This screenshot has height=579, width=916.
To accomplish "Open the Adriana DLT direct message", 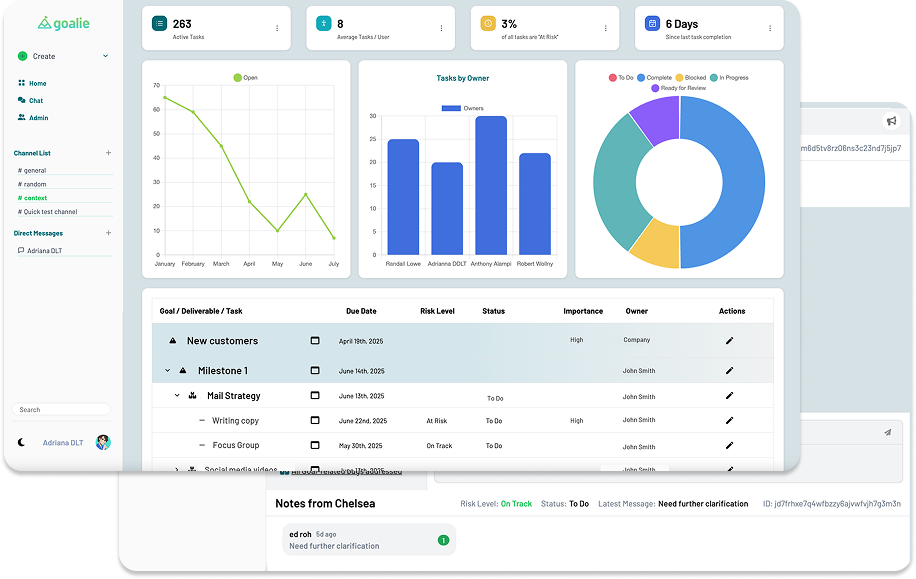I will point(47,250).
